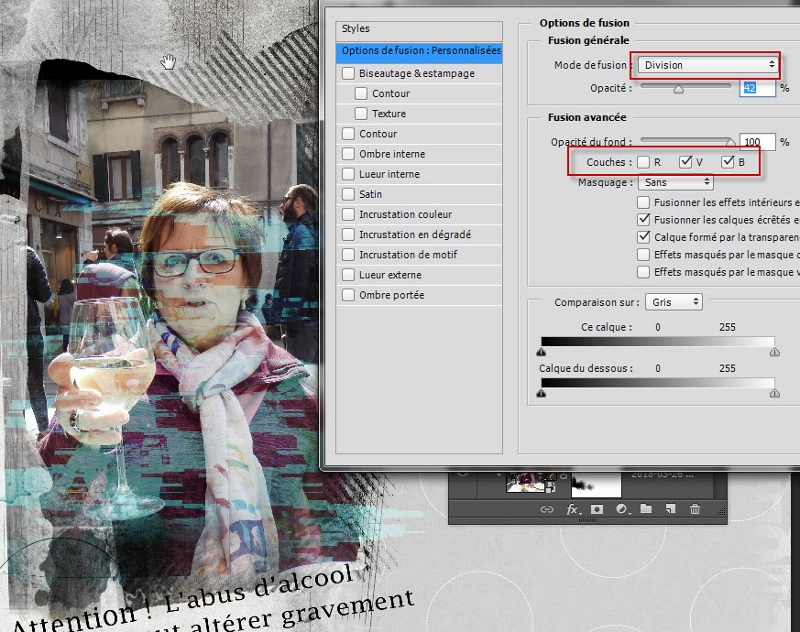Add a layer mask with mask icon
The image size is (800, 632).
pos(597,510)
